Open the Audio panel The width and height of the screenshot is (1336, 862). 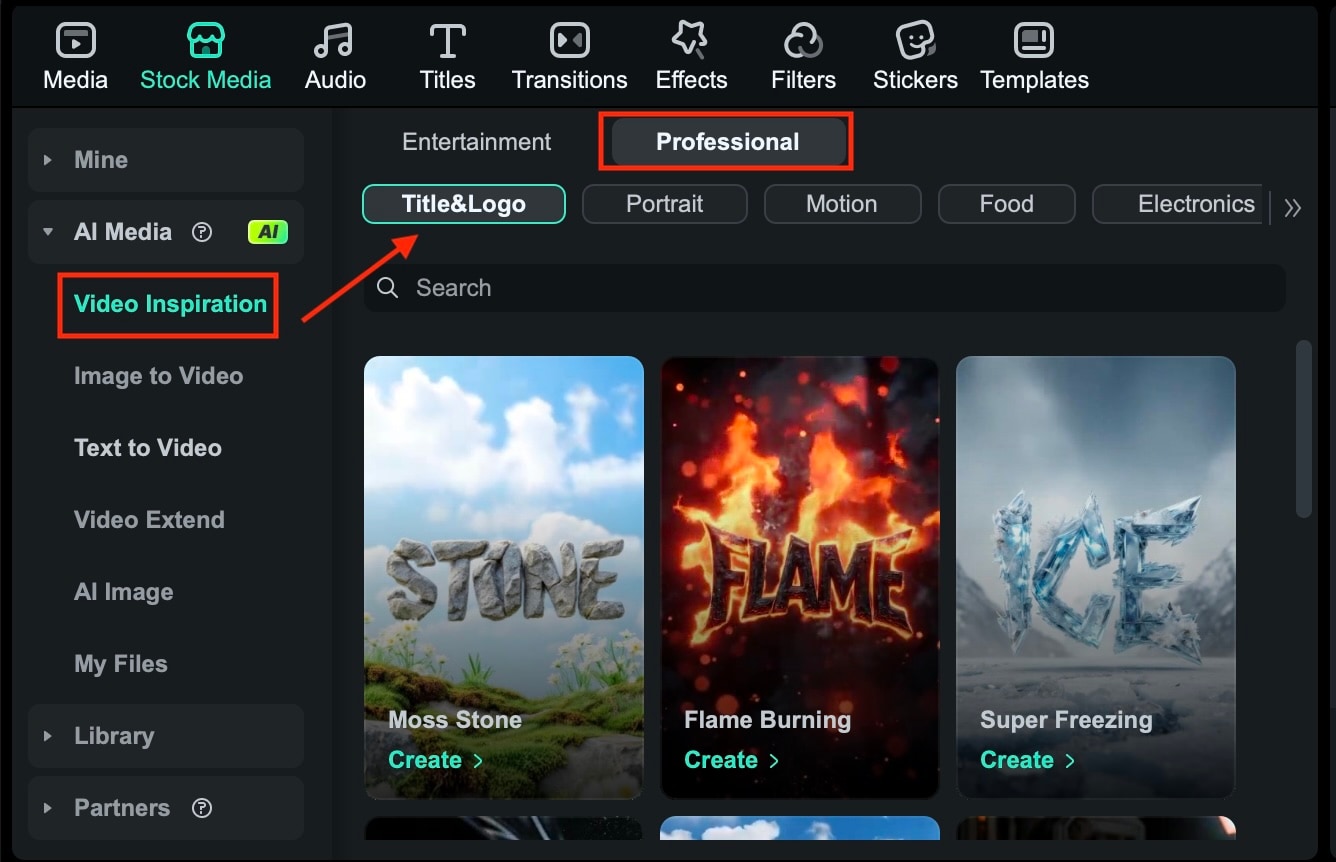point(335,55)
